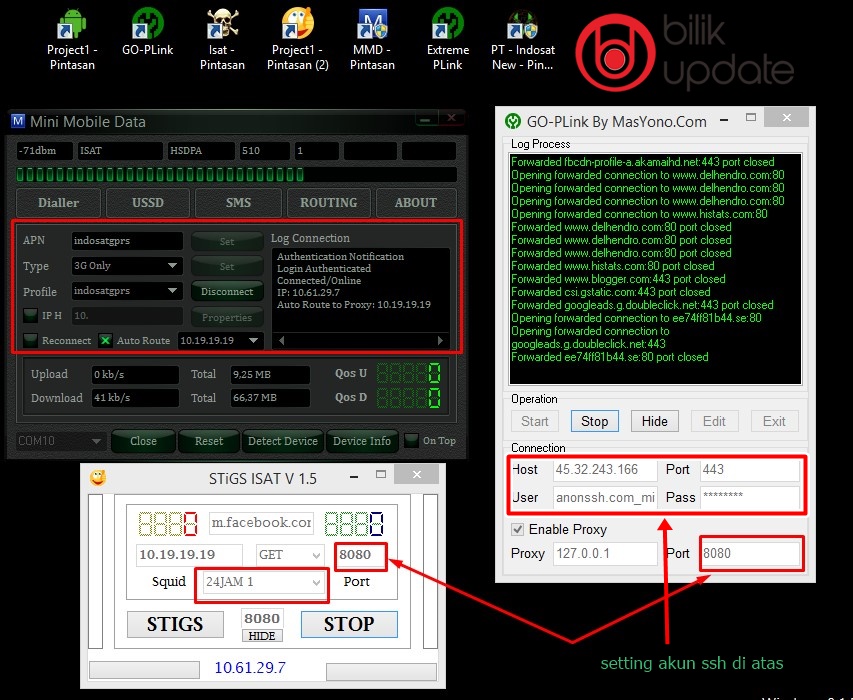Click 8080 field above HIDE

point(262,618)
